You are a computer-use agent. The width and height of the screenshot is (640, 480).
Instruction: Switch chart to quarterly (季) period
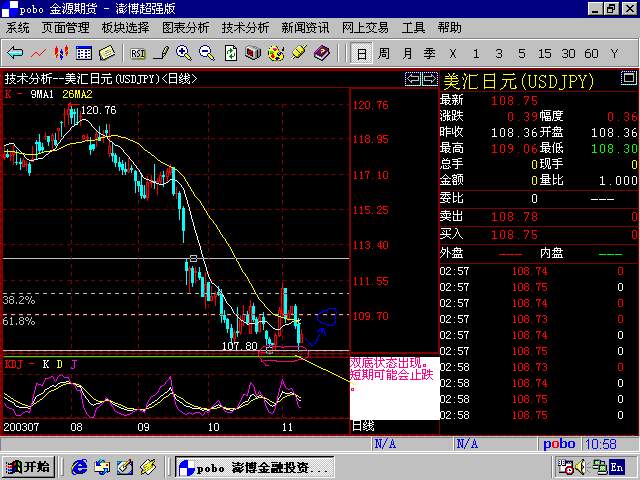tap(429, 53)
